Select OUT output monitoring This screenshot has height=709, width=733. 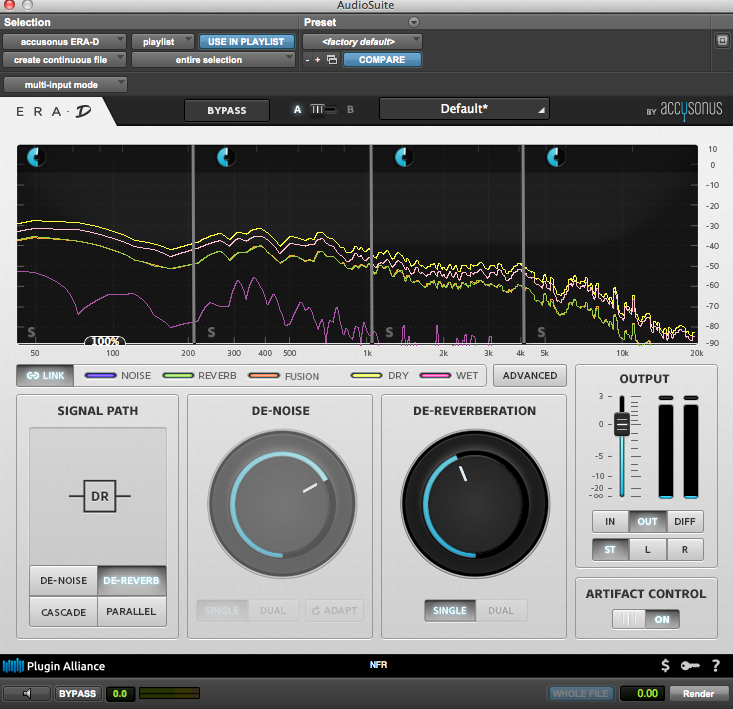(647, 522)
